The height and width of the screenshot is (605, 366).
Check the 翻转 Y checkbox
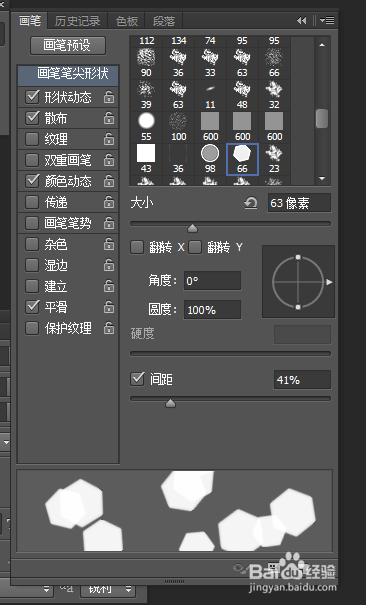pyautogui.click(x=195, y=247)
